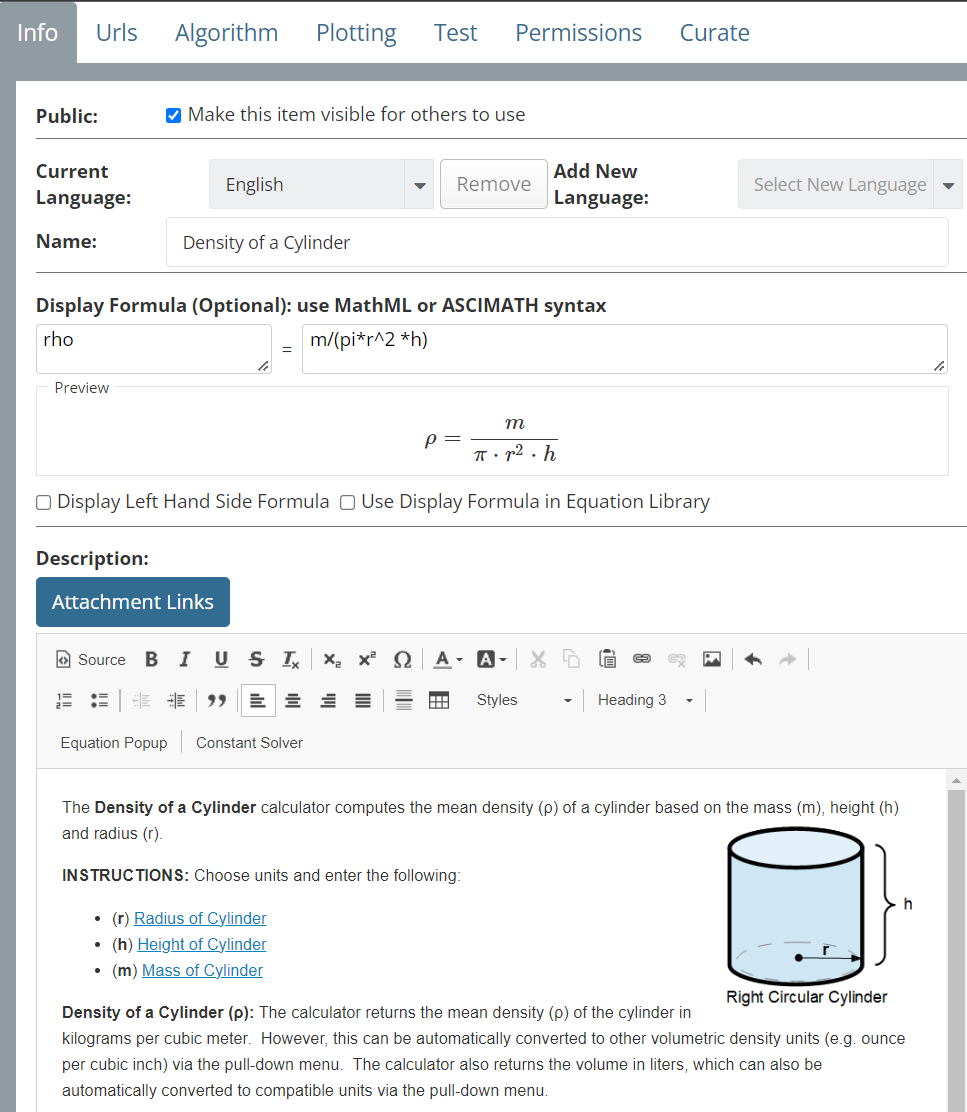Enable Display Left Hand Side Formula
The width and height of the screenshot is (967, 1112).
pos(44,502)
